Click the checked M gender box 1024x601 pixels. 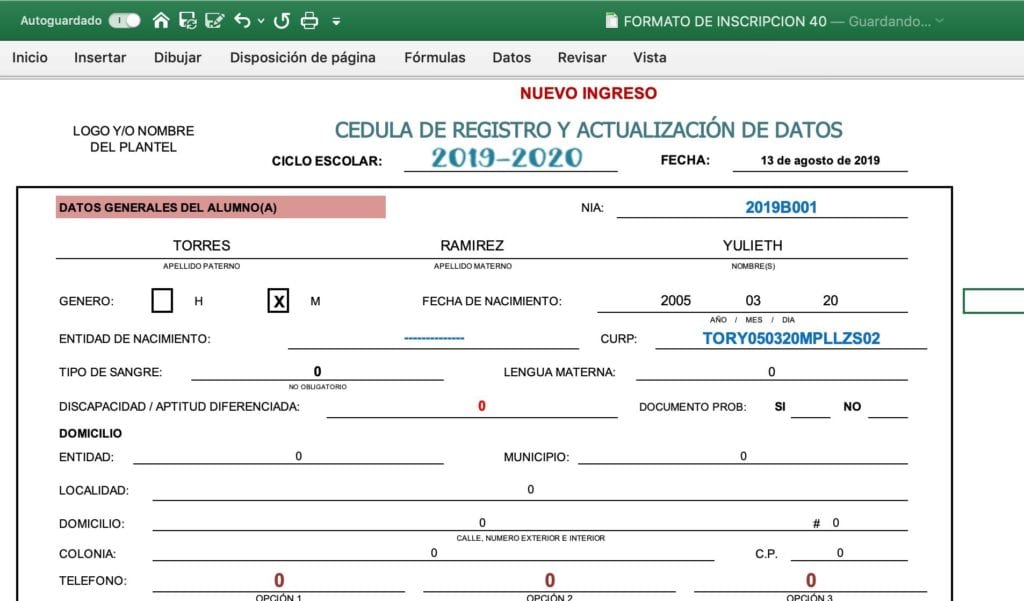tap(278, 298)
